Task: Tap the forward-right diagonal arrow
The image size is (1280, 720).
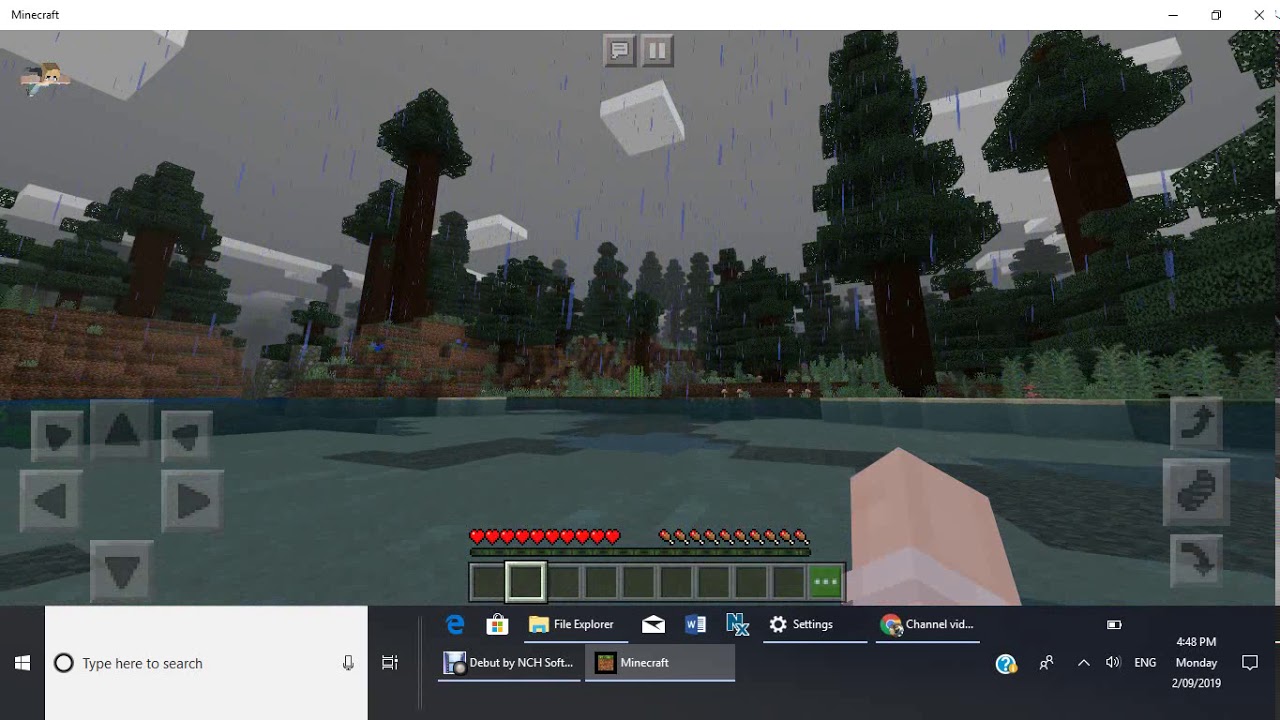Action: tap(185, 436)
